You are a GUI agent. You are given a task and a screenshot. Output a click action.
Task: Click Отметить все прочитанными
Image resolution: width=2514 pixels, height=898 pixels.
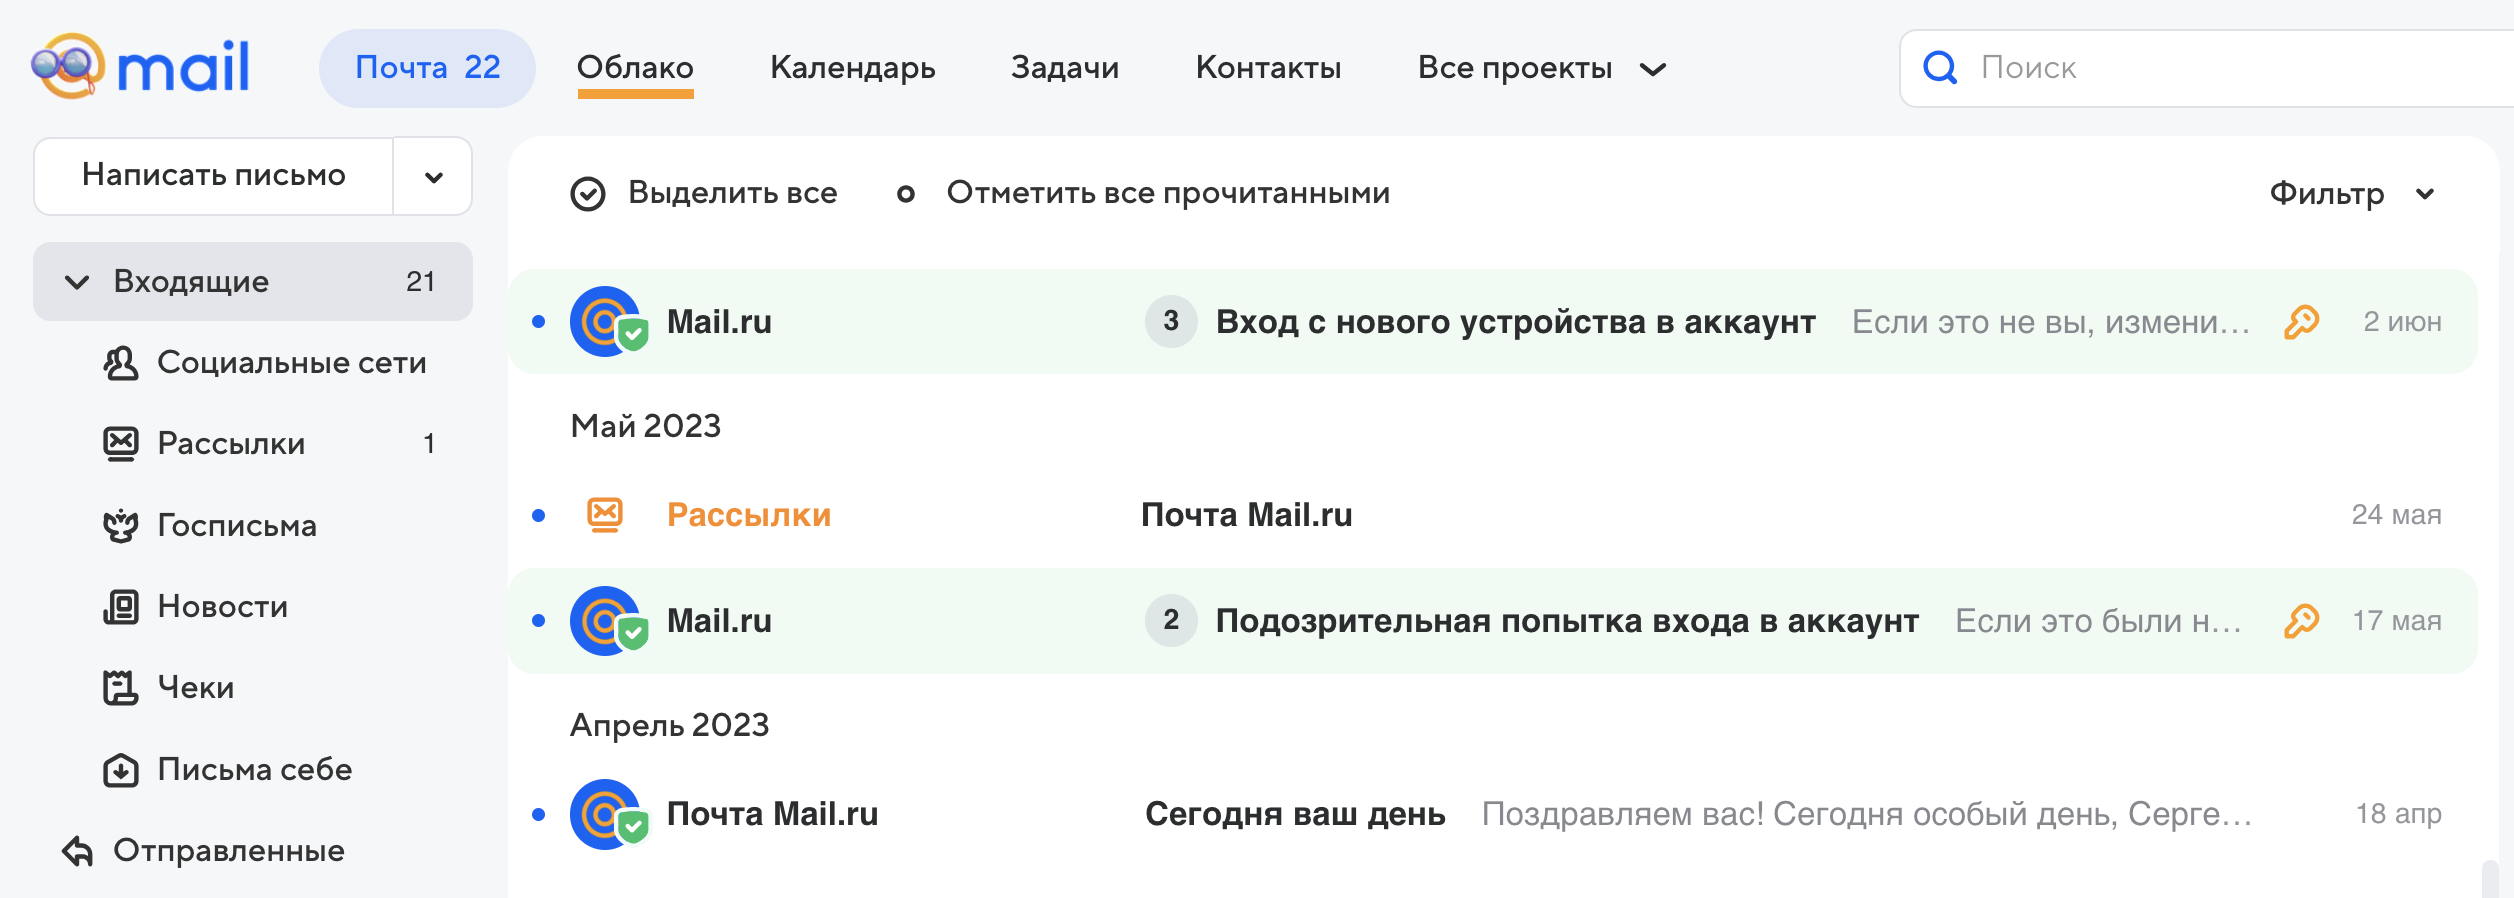pyautogui.click(x=1167, y=193)
